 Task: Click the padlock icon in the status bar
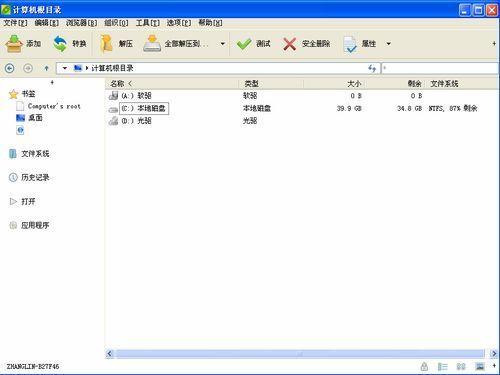(x=424, y=366)
